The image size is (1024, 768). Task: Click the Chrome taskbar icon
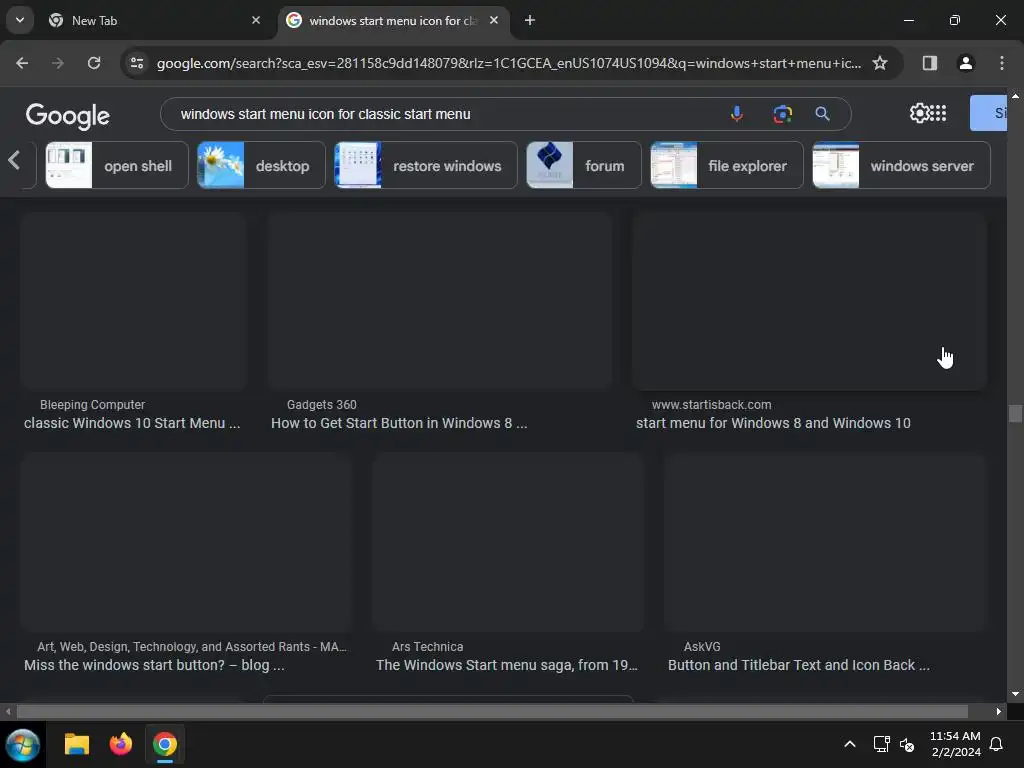pyautogui.click(x=165, y=744)
